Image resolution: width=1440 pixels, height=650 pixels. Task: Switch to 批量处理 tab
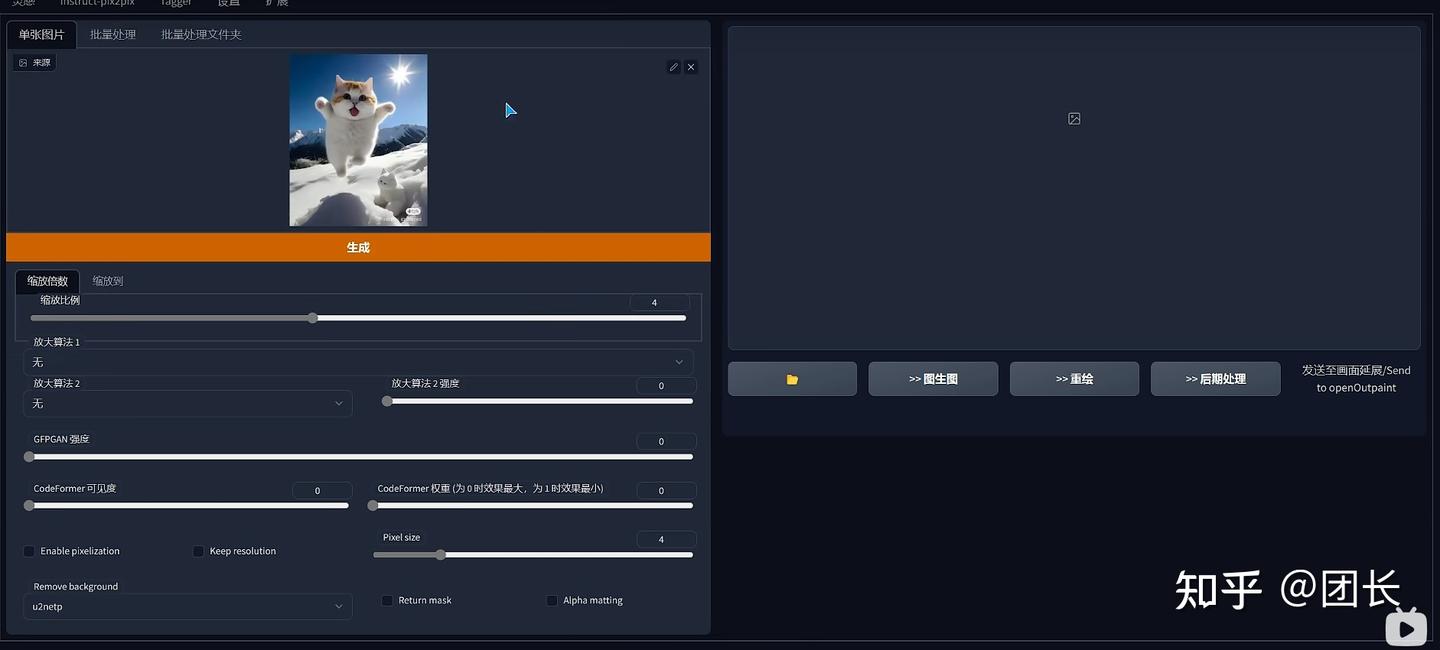pos(113,34)
